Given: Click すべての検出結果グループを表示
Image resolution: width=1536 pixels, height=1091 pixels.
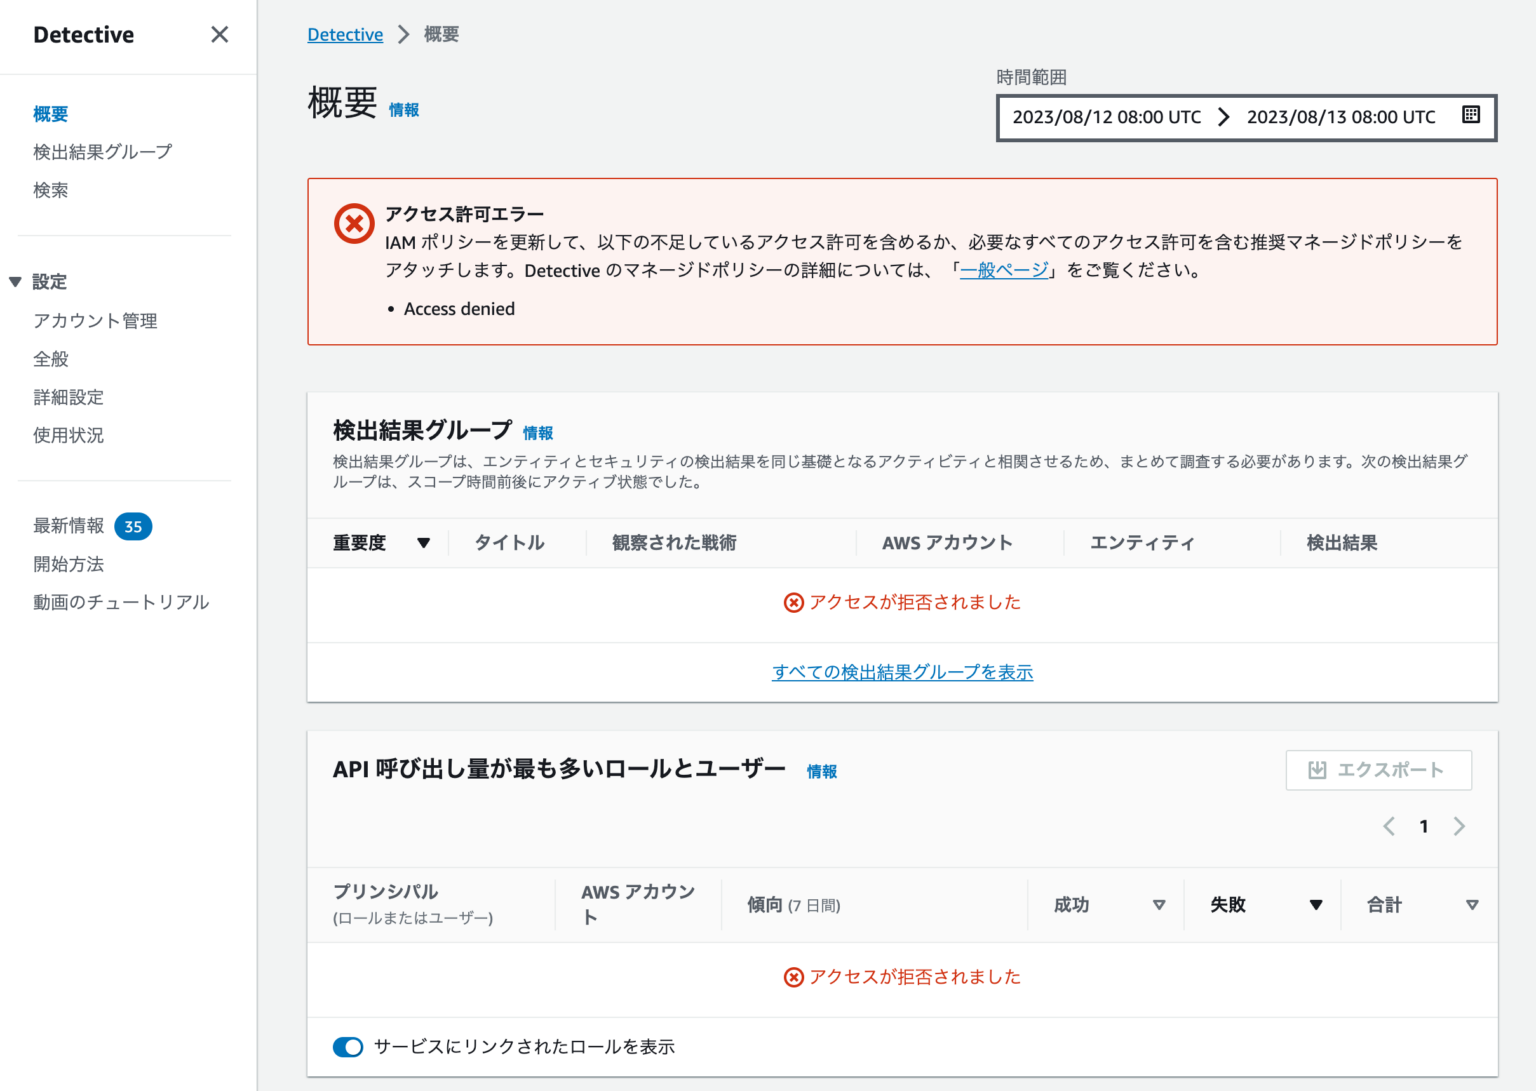Looking at the screenshot, I should (903, 672).
